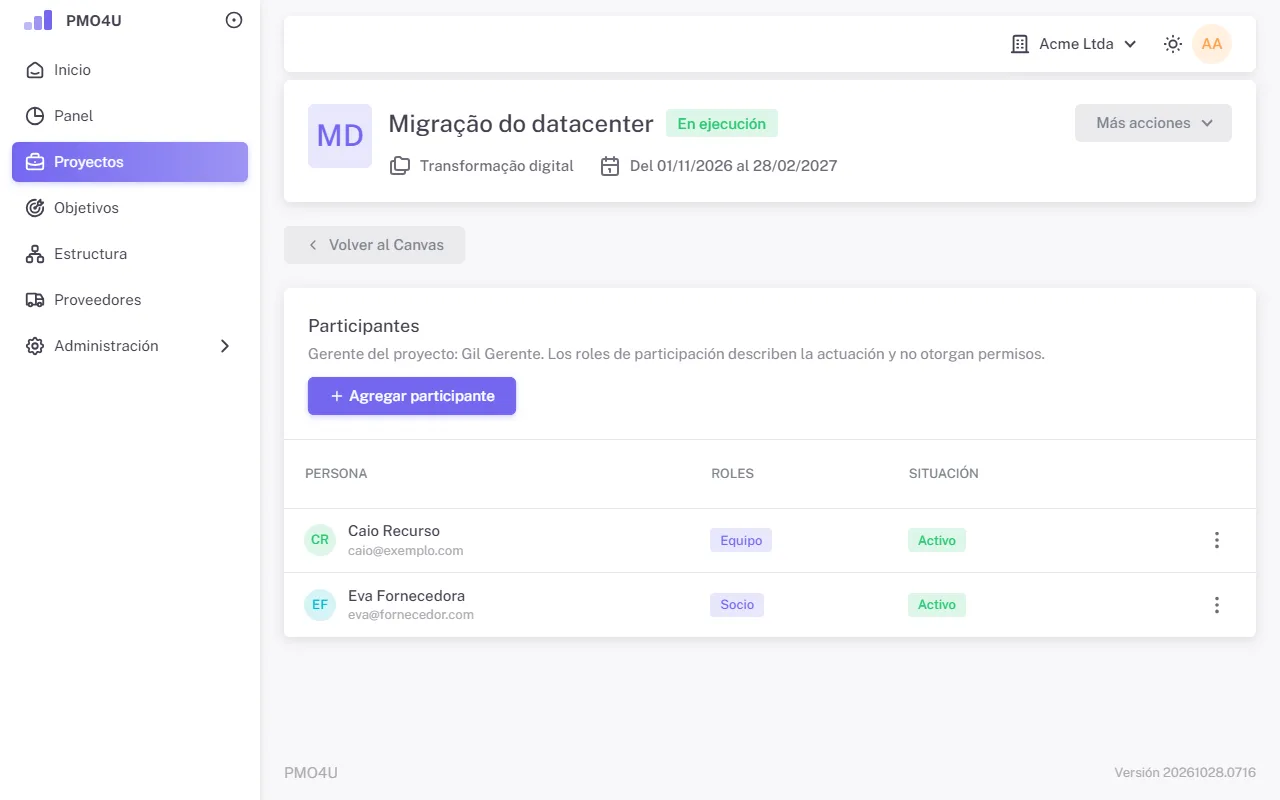Click the building icon beside Acme Ltda

[x=1020, y=44]
